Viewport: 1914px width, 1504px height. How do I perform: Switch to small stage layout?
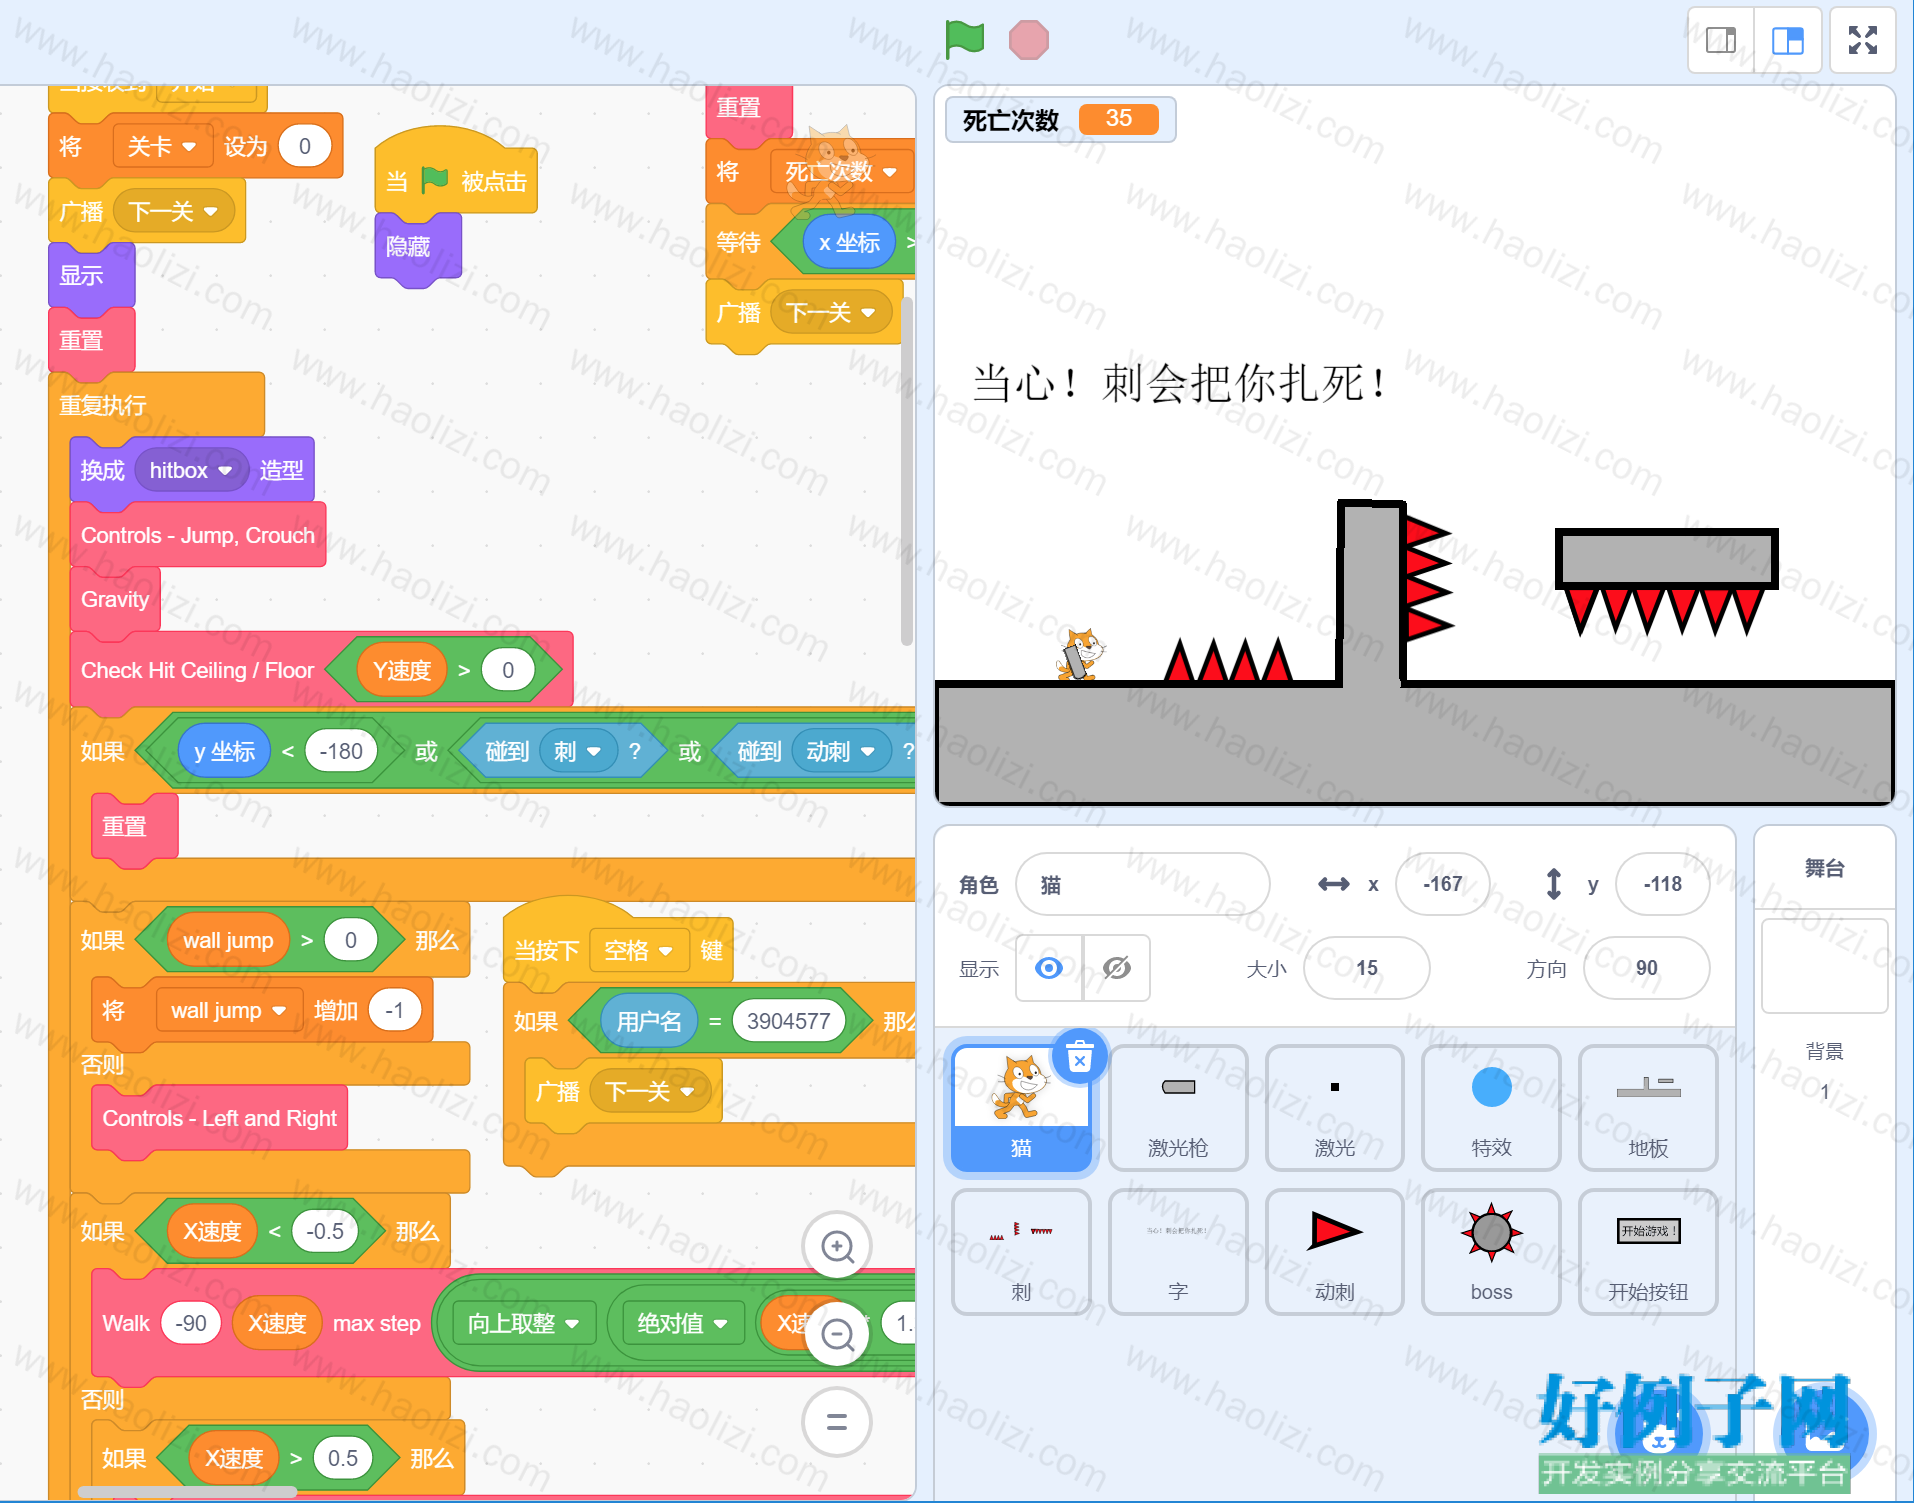click(x=1721, y=40)
